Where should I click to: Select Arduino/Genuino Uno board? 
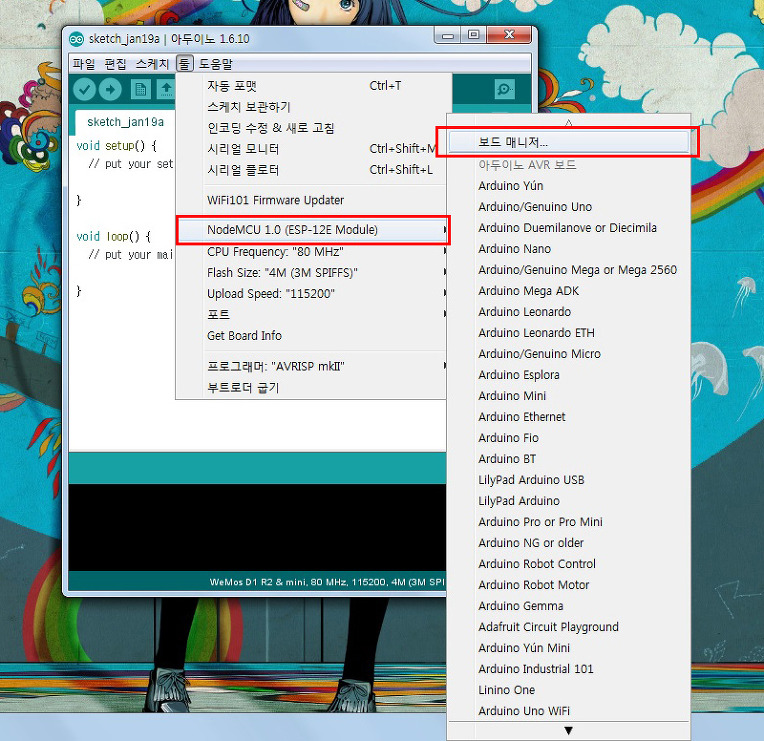pos(568,207)
